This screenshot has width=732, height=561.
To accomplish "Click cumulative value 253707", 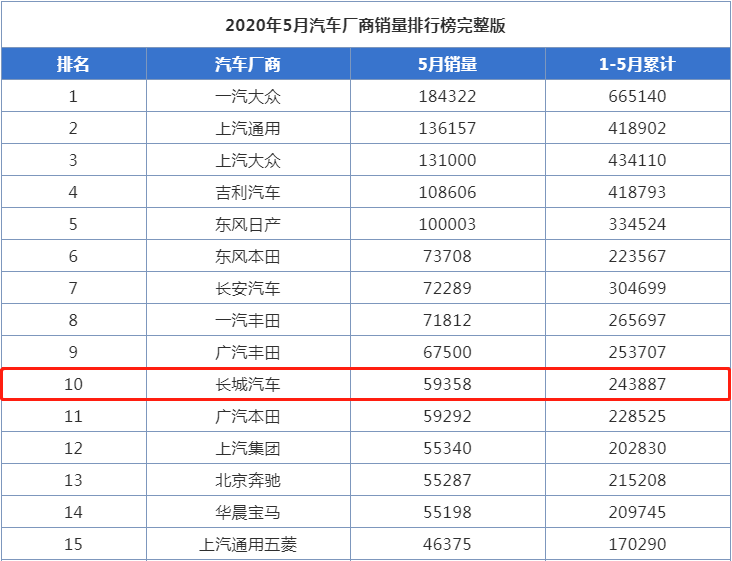I will tap(637, 352).
